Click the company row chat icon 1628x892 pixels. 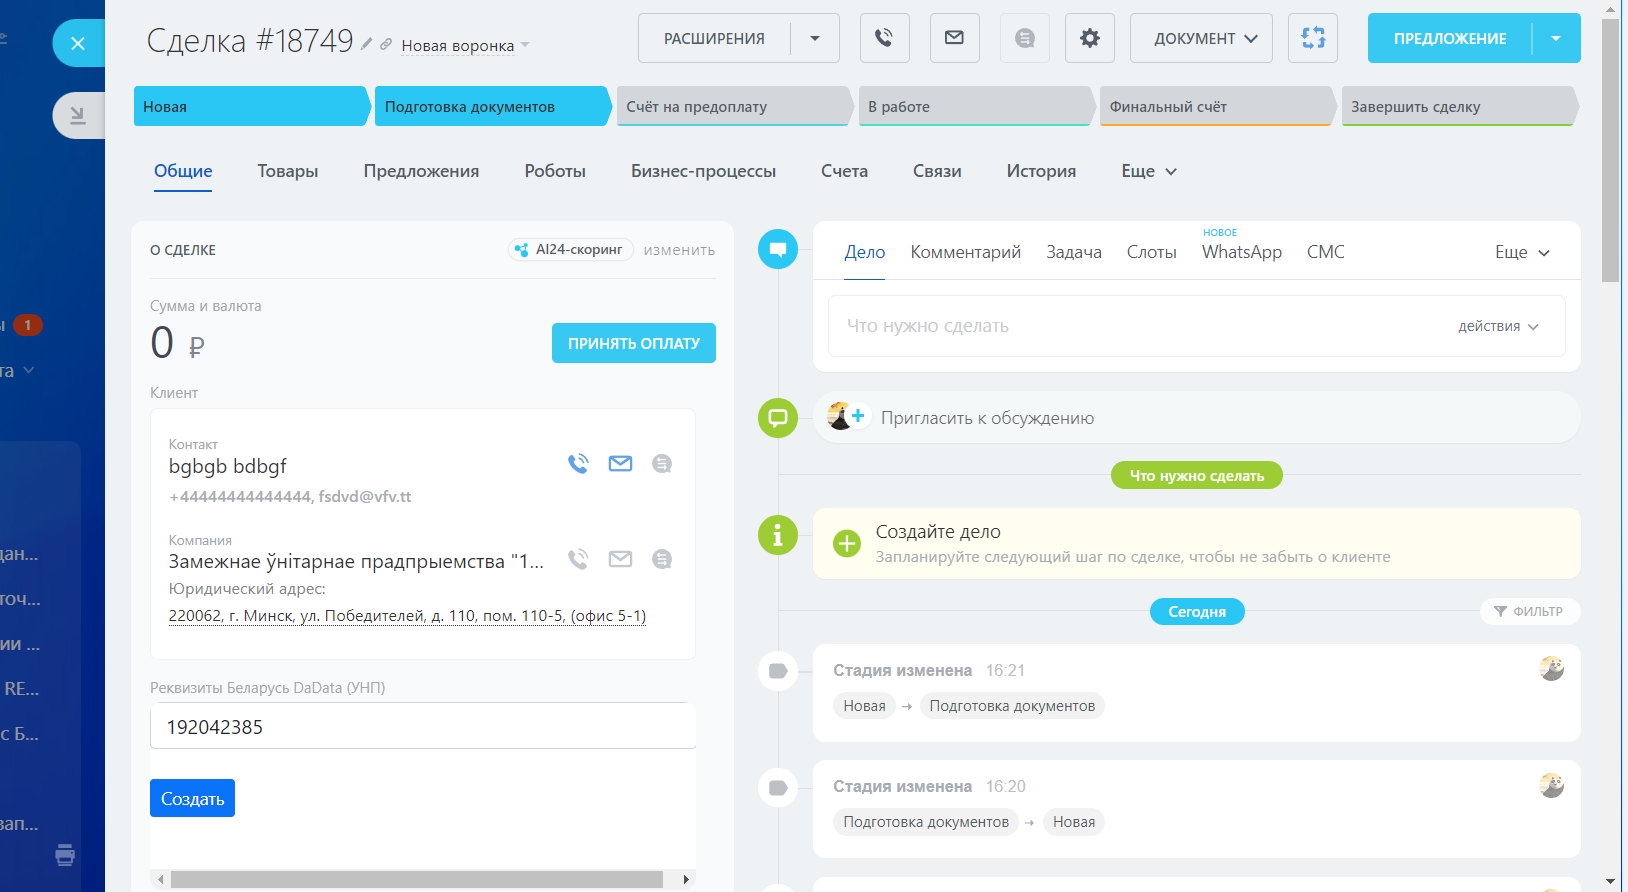click(662, 559)
